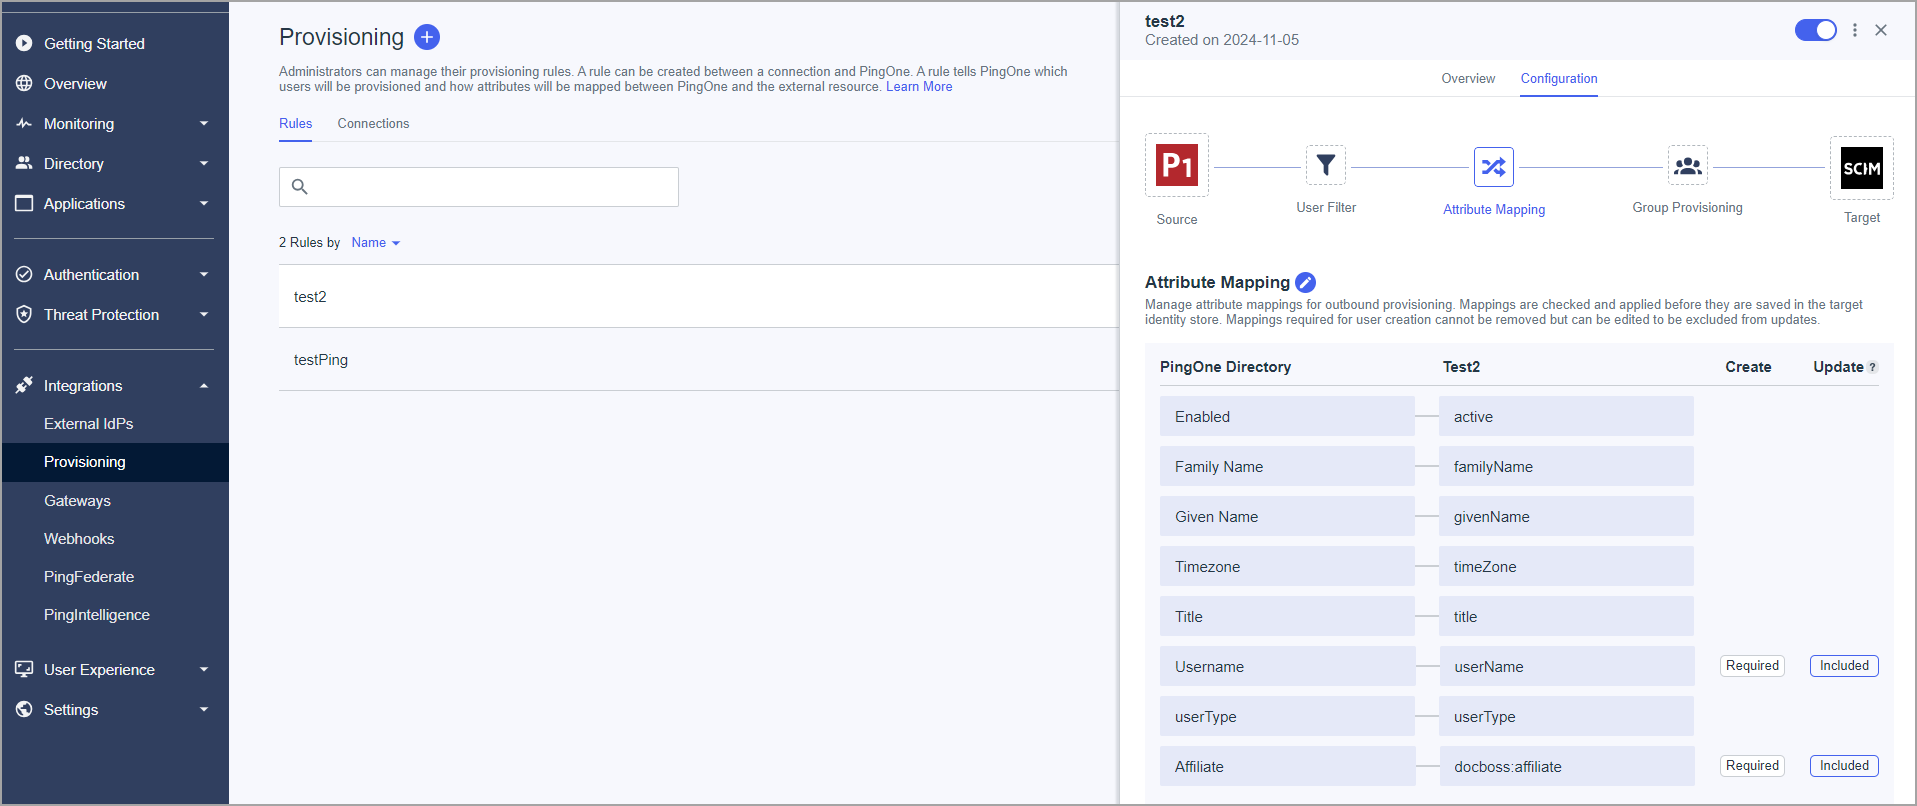Click the User Experience monitor icon
This screenshot has height=806, width=1917.
pos(24,669)
